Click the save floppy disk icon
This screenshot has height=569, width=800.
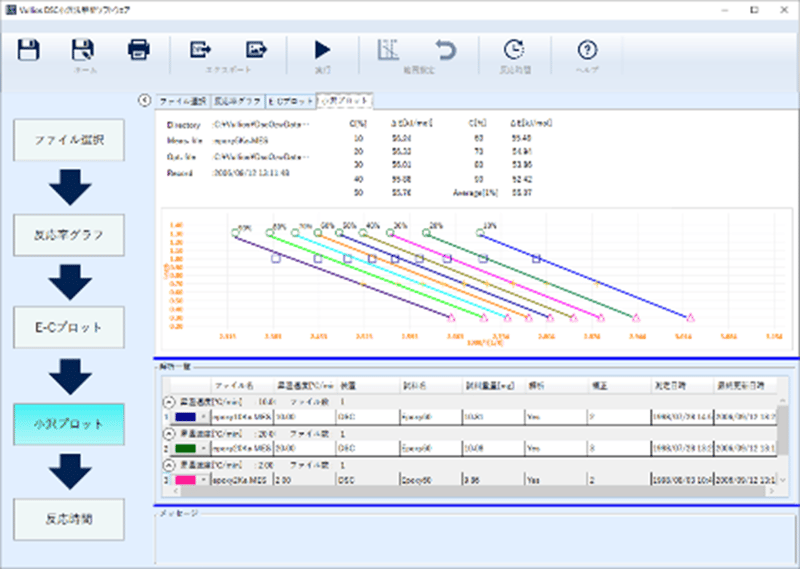pyautogui.click(x=29, y=50)
